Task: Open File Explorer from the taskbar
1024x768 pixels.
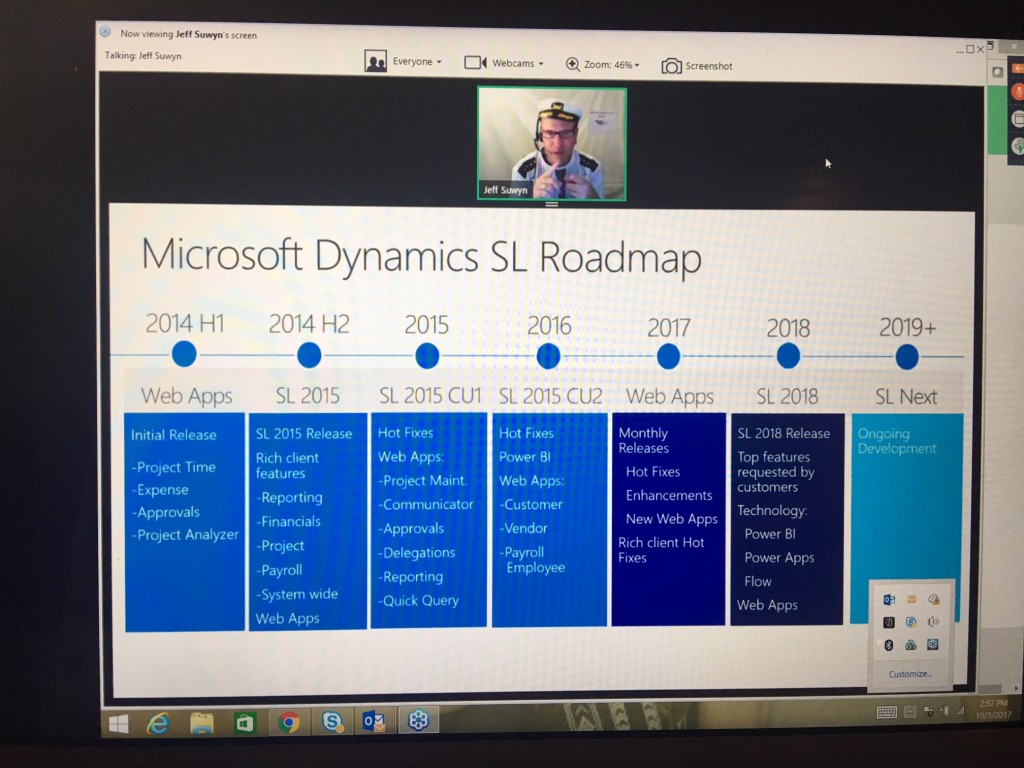Action: tap(201, 724)
